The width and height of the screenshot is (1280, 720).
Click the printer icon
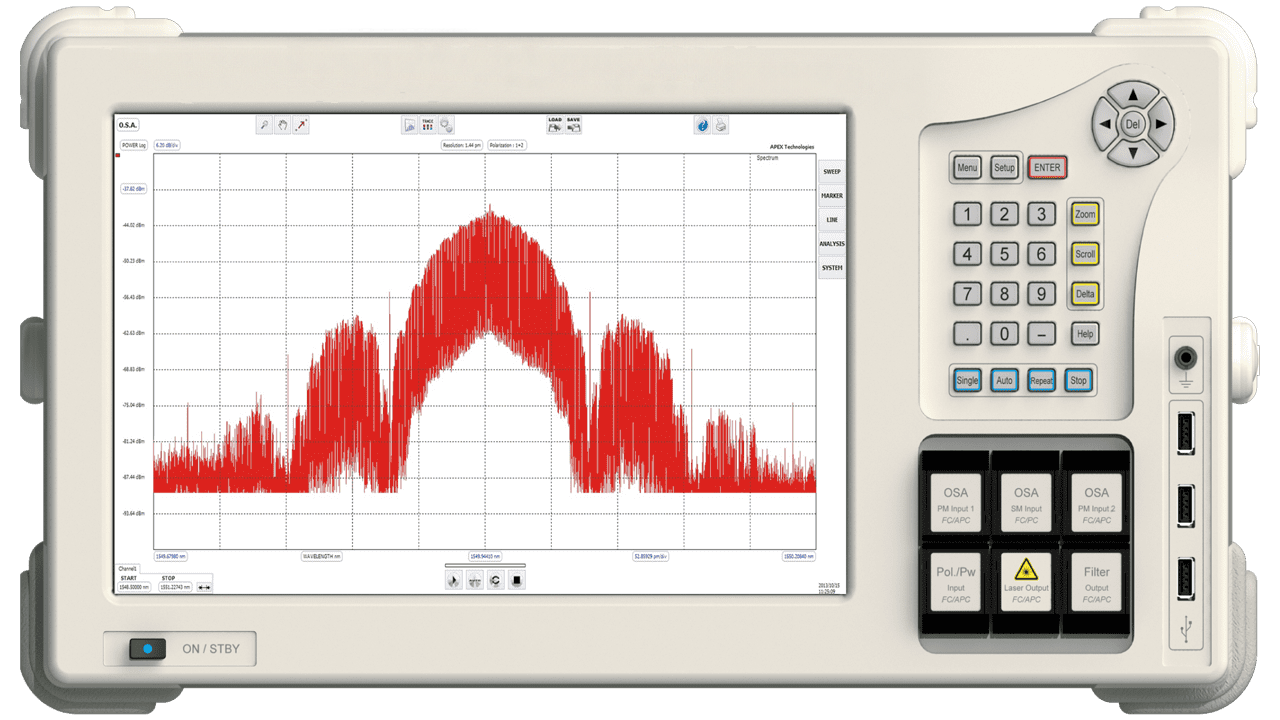721,125
